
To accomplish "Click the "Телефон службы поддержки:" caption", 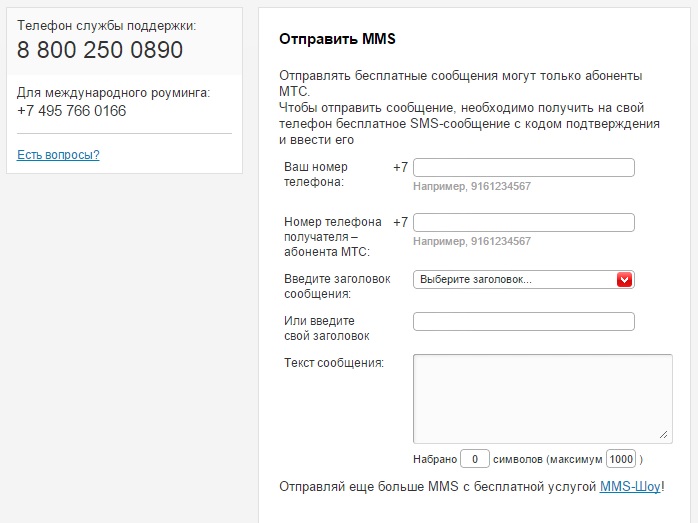I will pos(106,25).
